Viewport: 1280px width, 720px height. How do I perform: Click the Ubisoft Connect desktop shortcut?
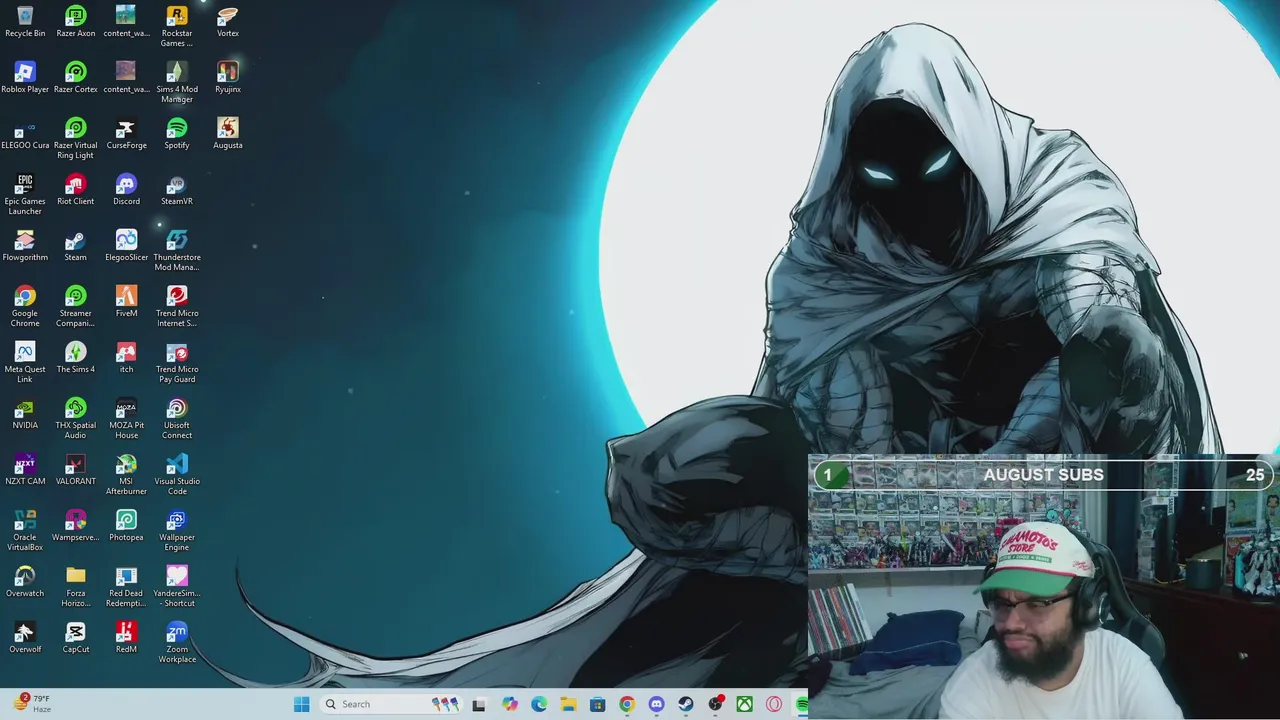click(x=177, y=419)
